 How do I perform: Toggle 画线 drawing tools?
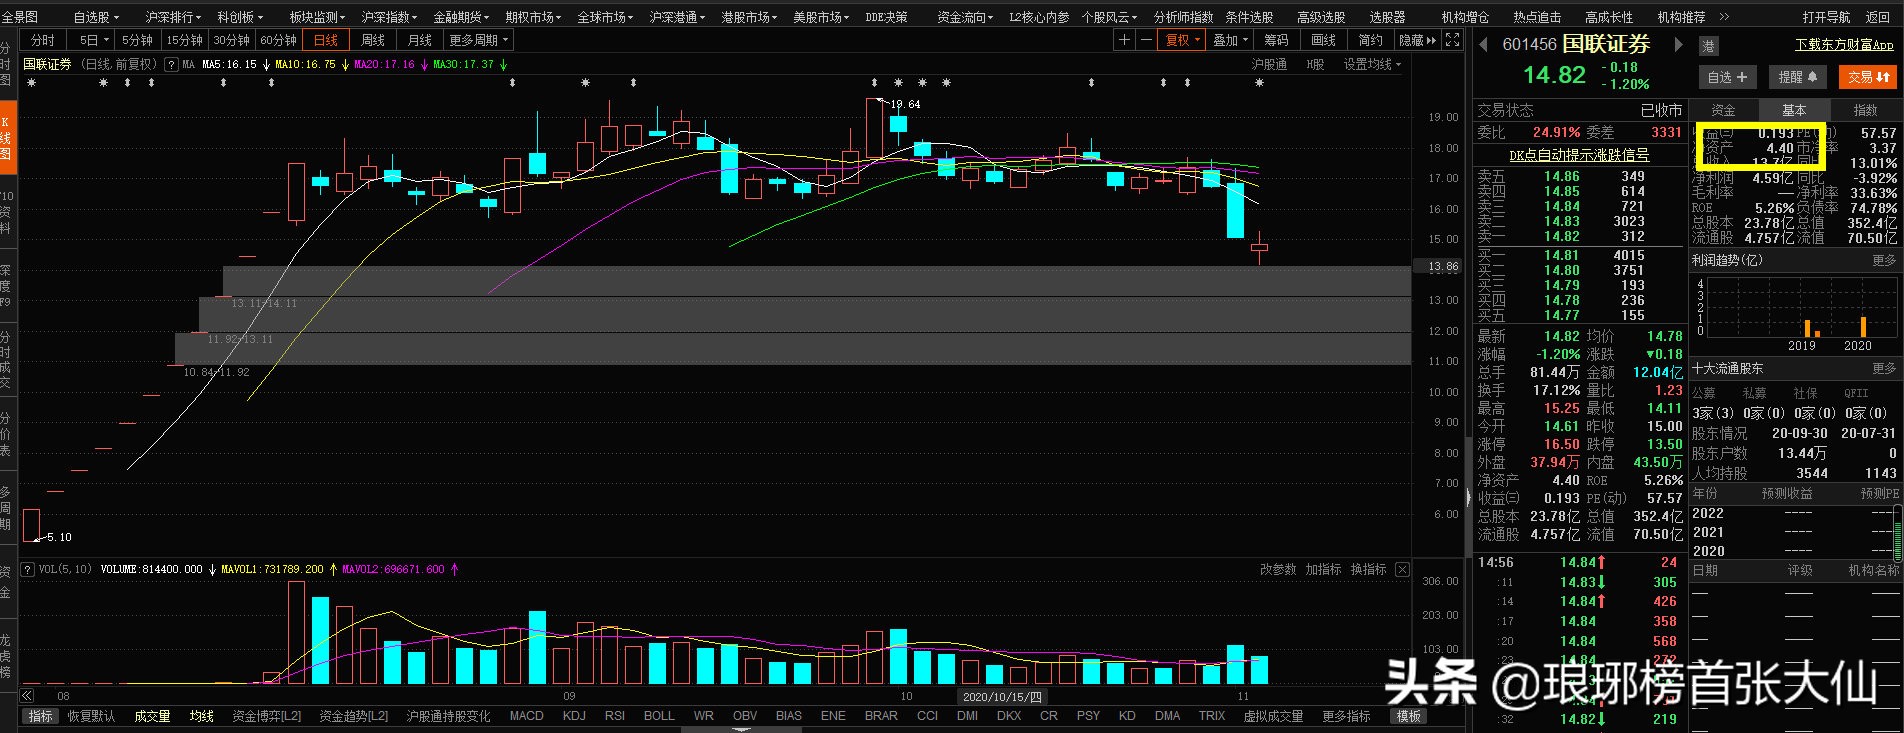click(1323, 40)
